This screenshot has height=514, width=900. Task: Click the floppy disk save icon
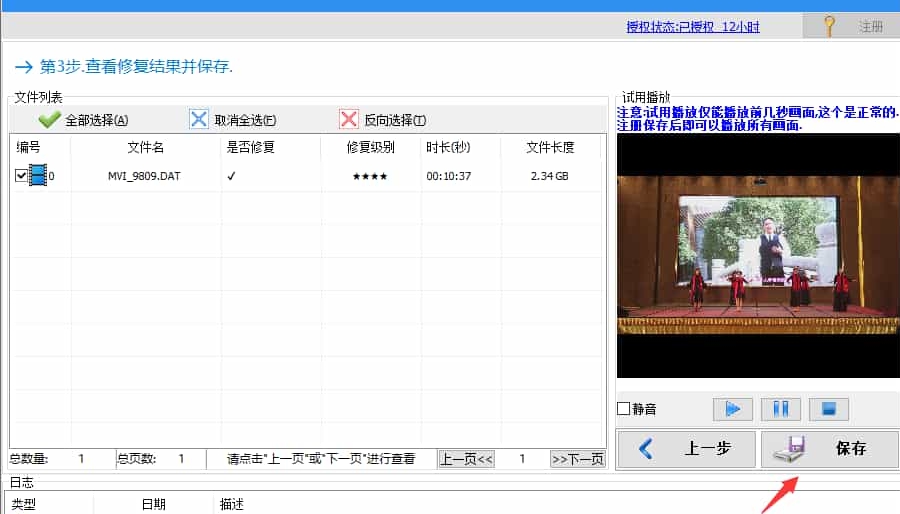[789, 449]
